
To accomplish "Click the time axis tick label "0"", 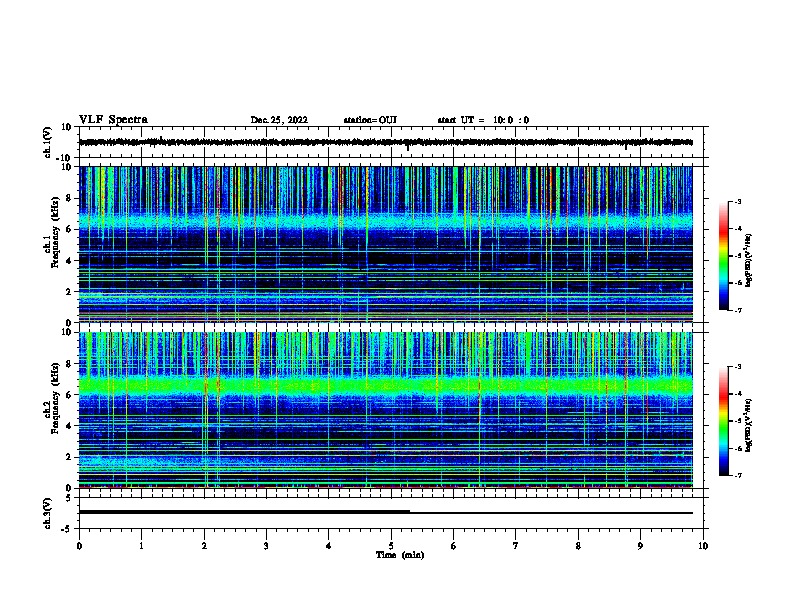I will click(x=79, y=546).
